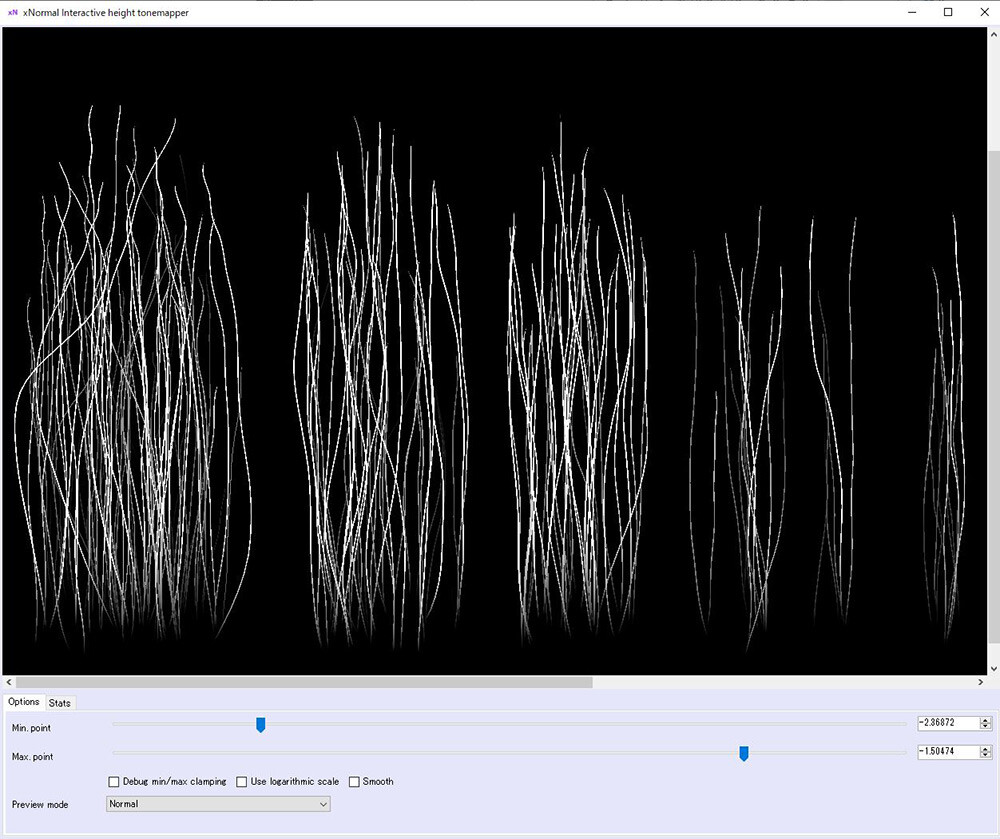This screenshot has width=1000, height=839.
Task: Click the horizontal scrollbar right arrow
Action: point(981,682)
